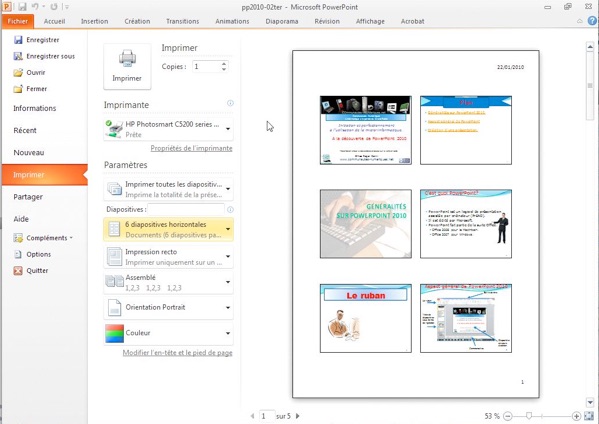Click the preview scrollbar down arrow

tap(590, 402)
